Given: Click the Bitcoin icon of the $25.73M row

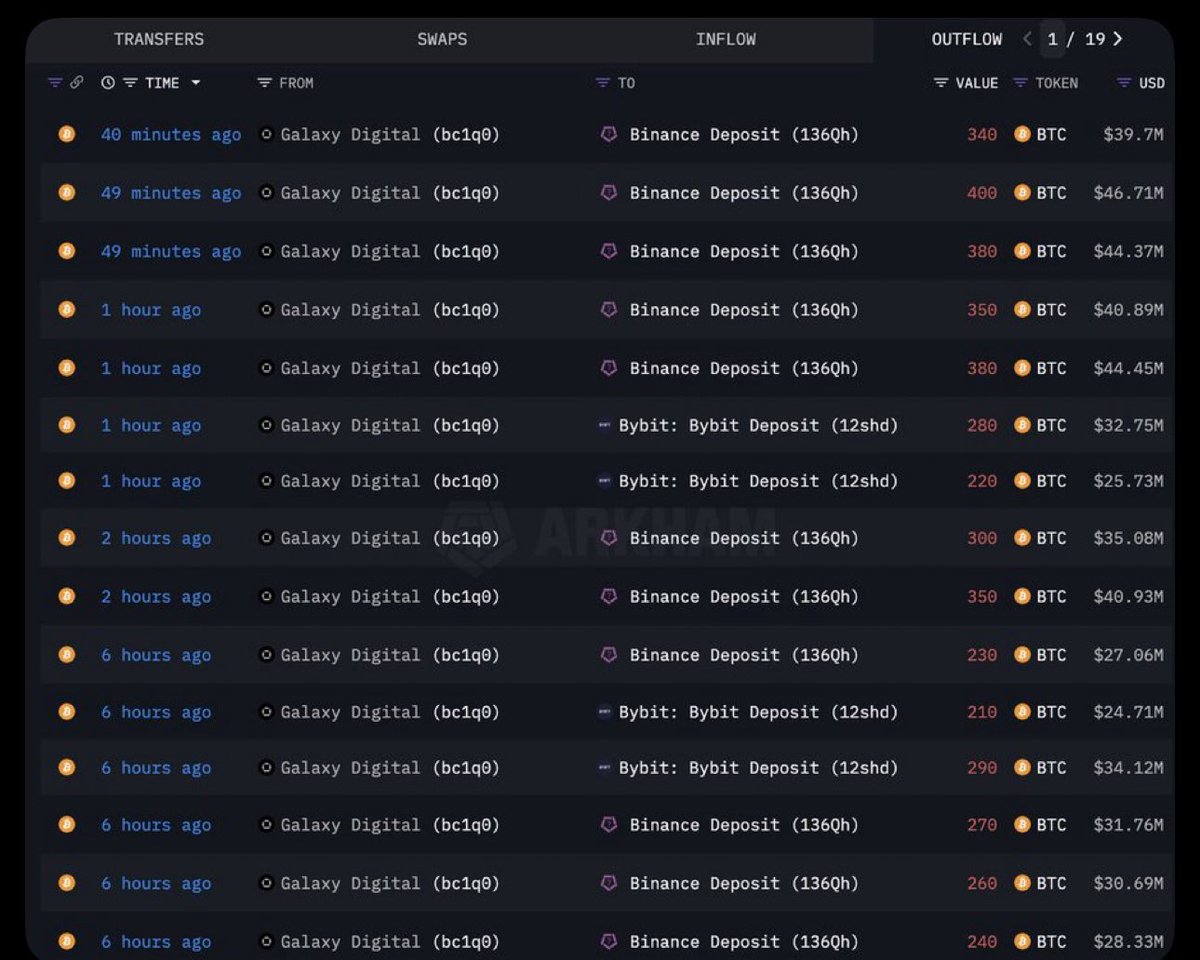Looking at the screenshot, I should point(67,481).
